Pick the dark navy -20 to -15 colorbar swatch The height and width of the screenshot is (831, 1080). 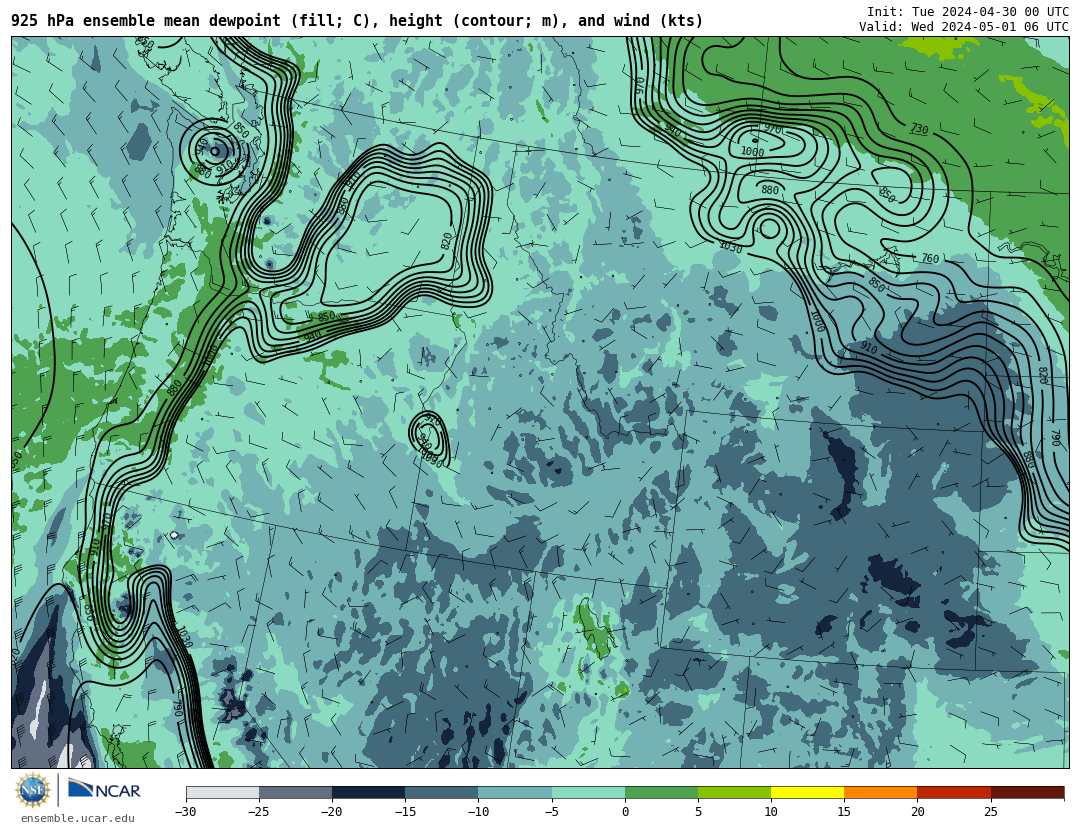click(368, 792)
